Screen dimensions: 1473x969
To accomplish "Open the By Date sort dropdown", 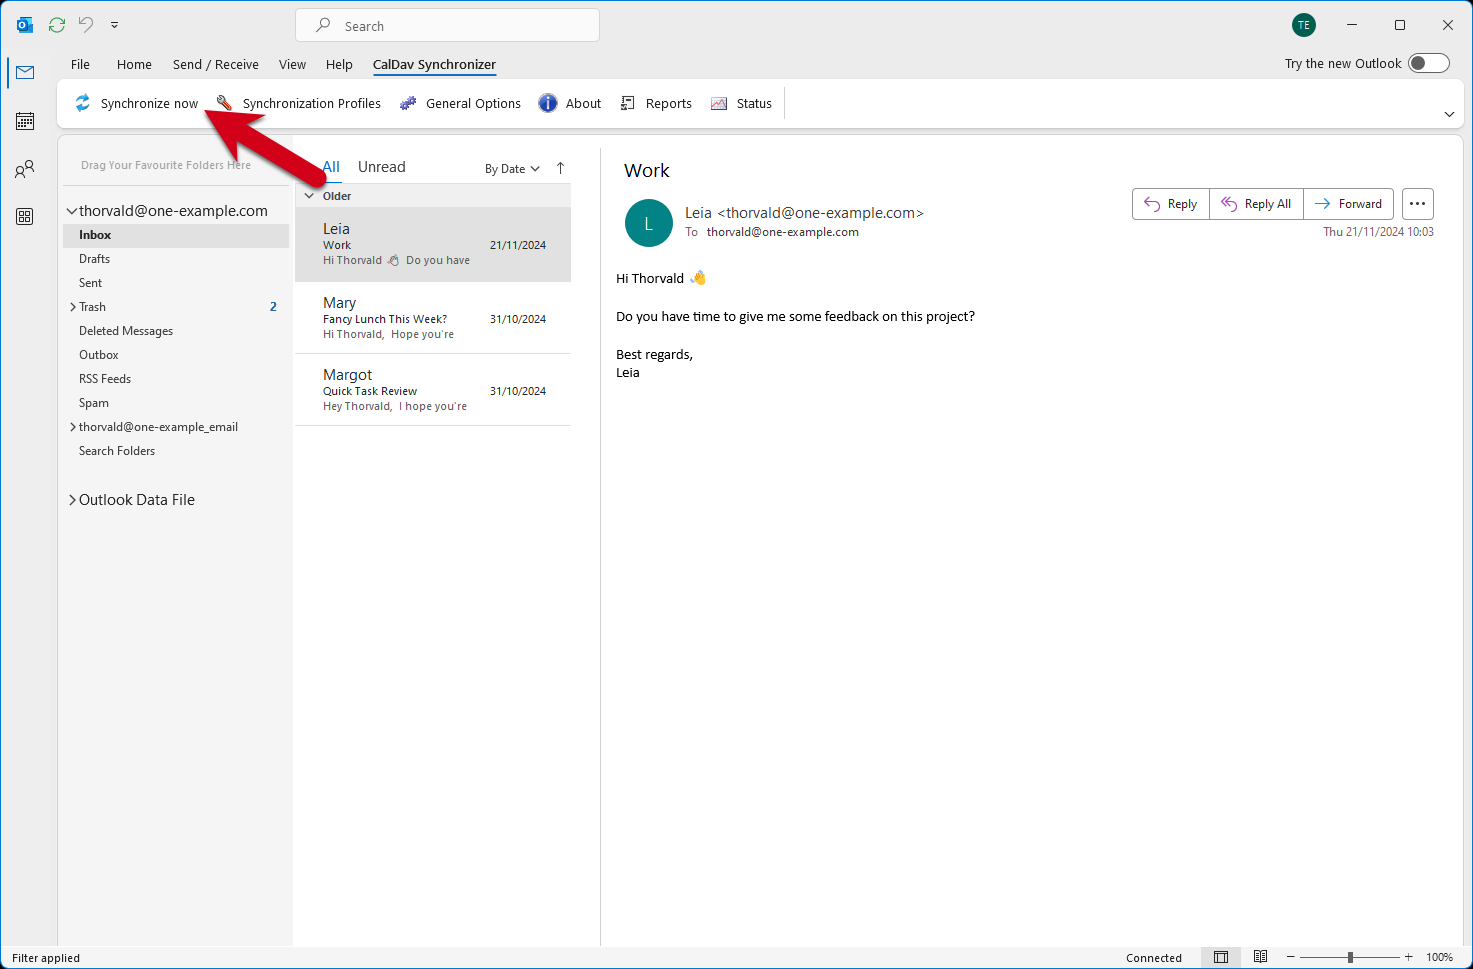I will [511, 168].
